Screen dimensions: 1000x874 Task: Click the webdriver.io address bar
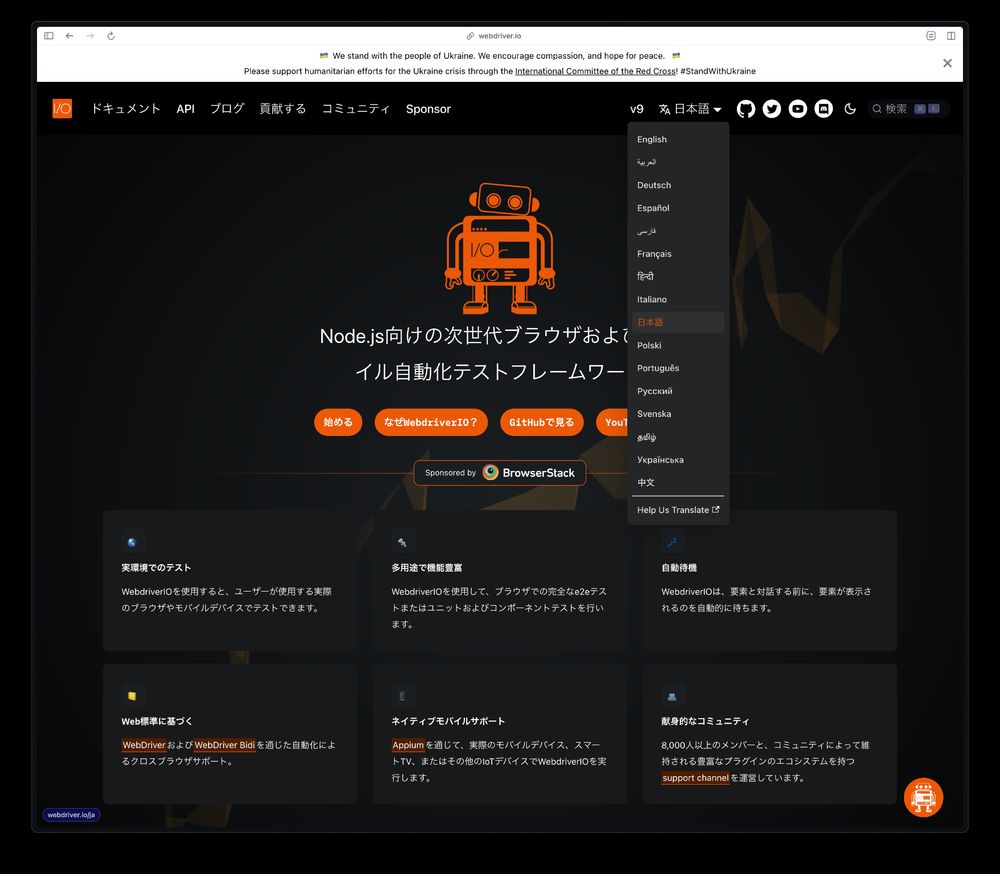(x=494, y=36)
